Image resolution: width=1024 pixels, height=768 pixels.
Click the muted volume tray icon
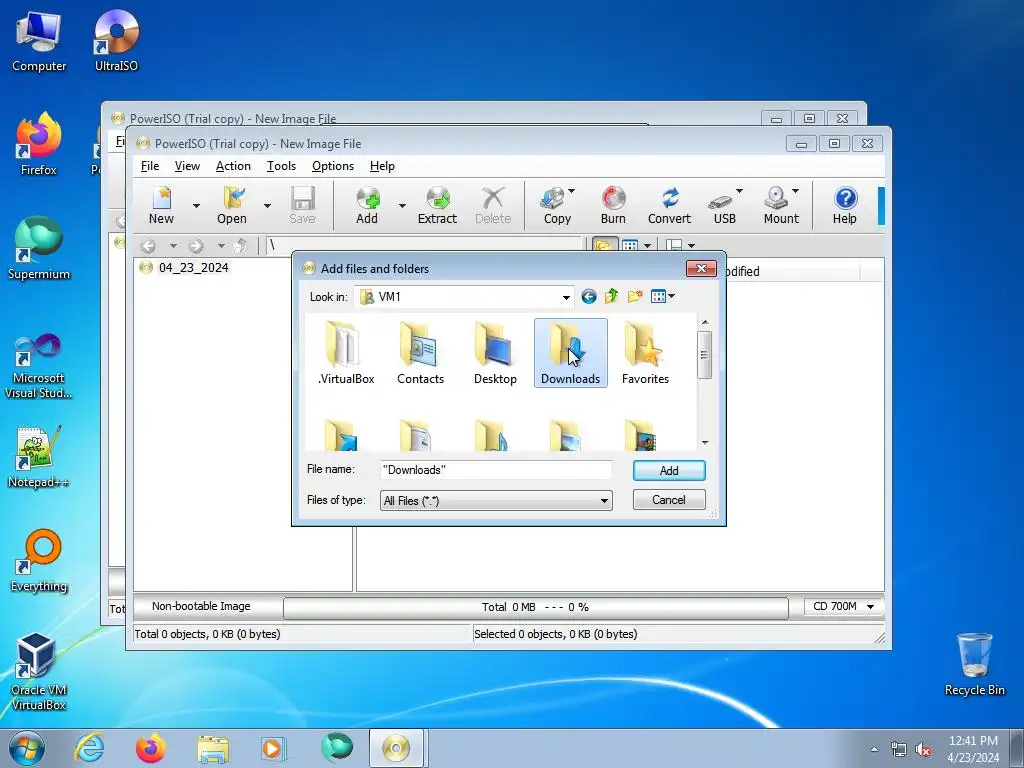coord(923,750)
